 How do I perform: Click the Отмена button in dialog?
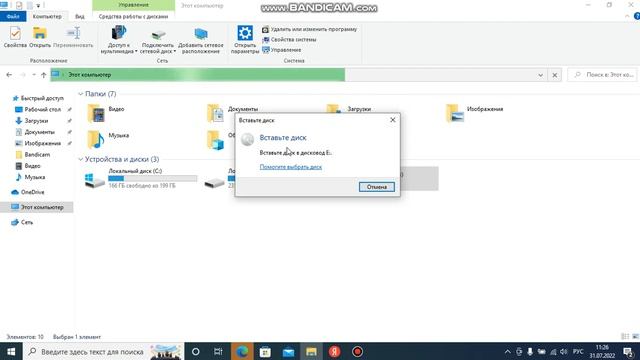pyautogui.click(x=377, y=187)
